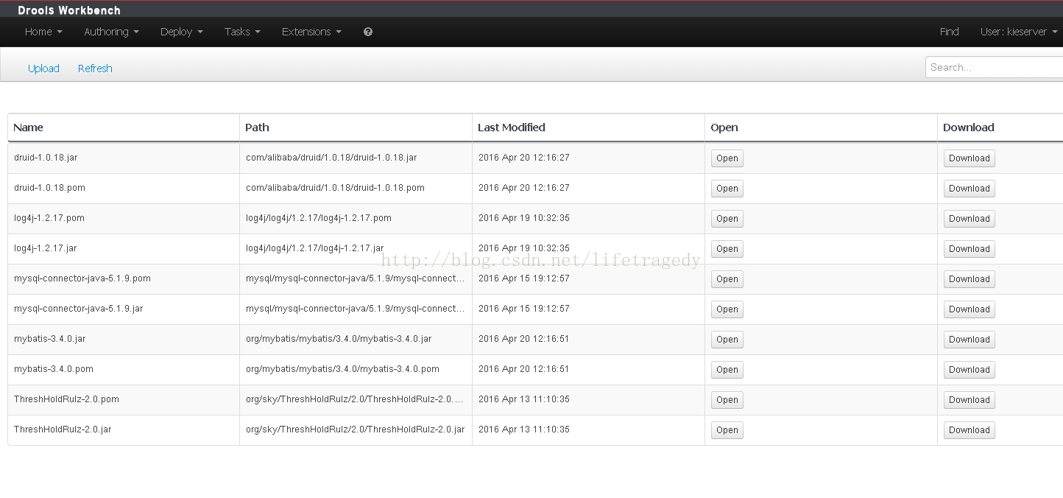This screenshot has height=498, width=1063.
Task: Select the druid-1.0.18.pom name cell
Action: click(123, 188)
